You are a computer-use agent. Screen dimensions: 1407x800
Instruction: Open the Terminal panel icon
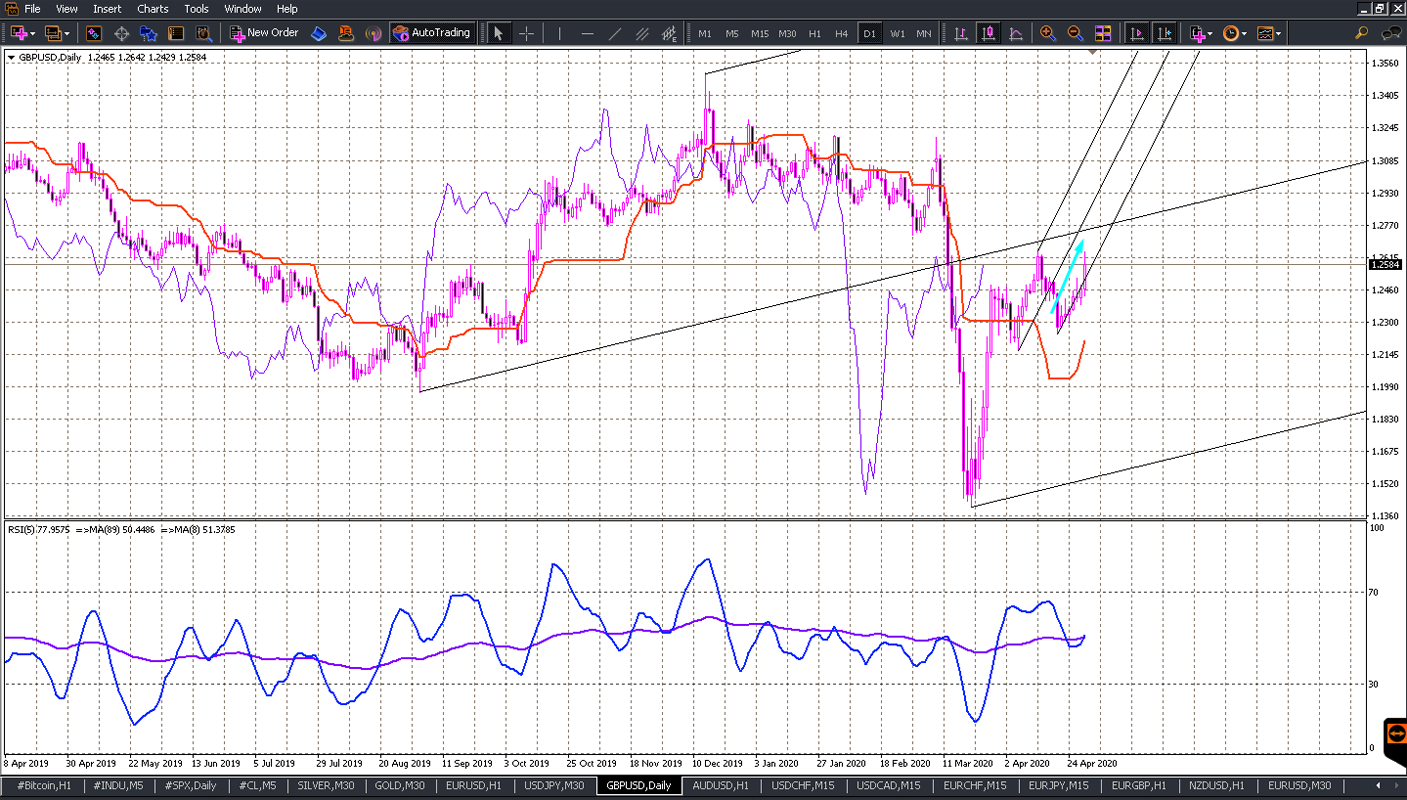coord(176,33)
